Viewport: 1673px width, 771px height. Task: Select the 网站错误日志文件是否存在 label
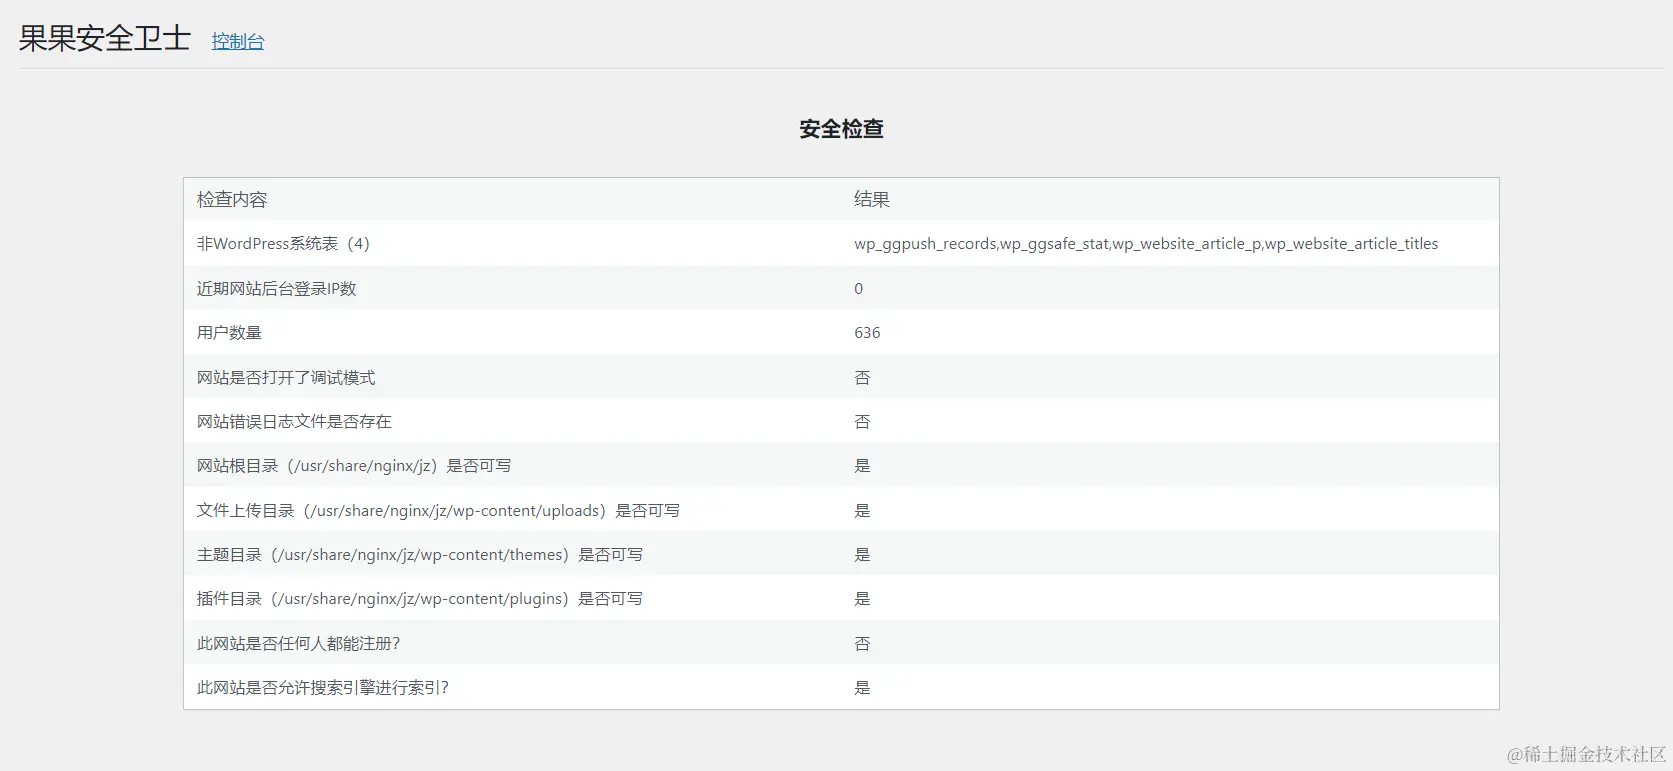(x=294, y=422)
